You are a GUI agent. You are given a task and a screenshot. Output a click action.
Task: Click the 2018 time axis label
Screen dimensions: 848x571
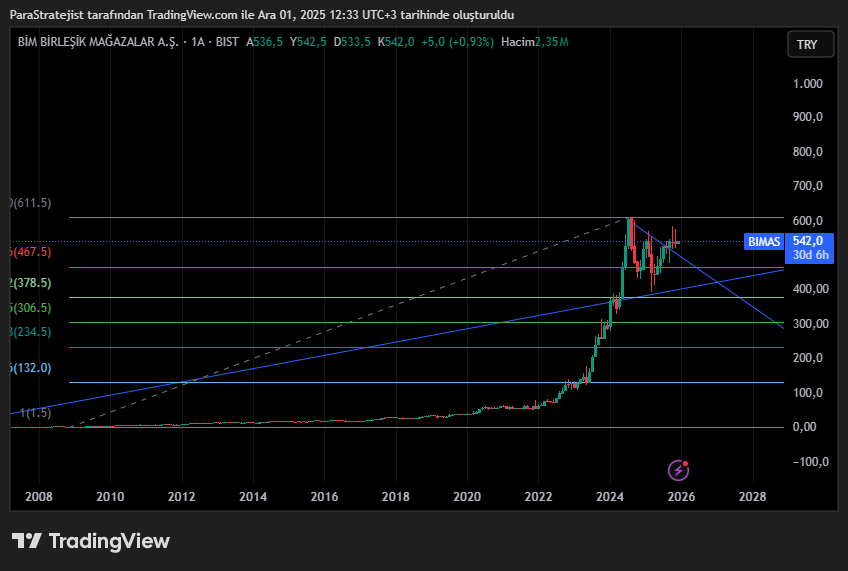click(x=396, y=496)
